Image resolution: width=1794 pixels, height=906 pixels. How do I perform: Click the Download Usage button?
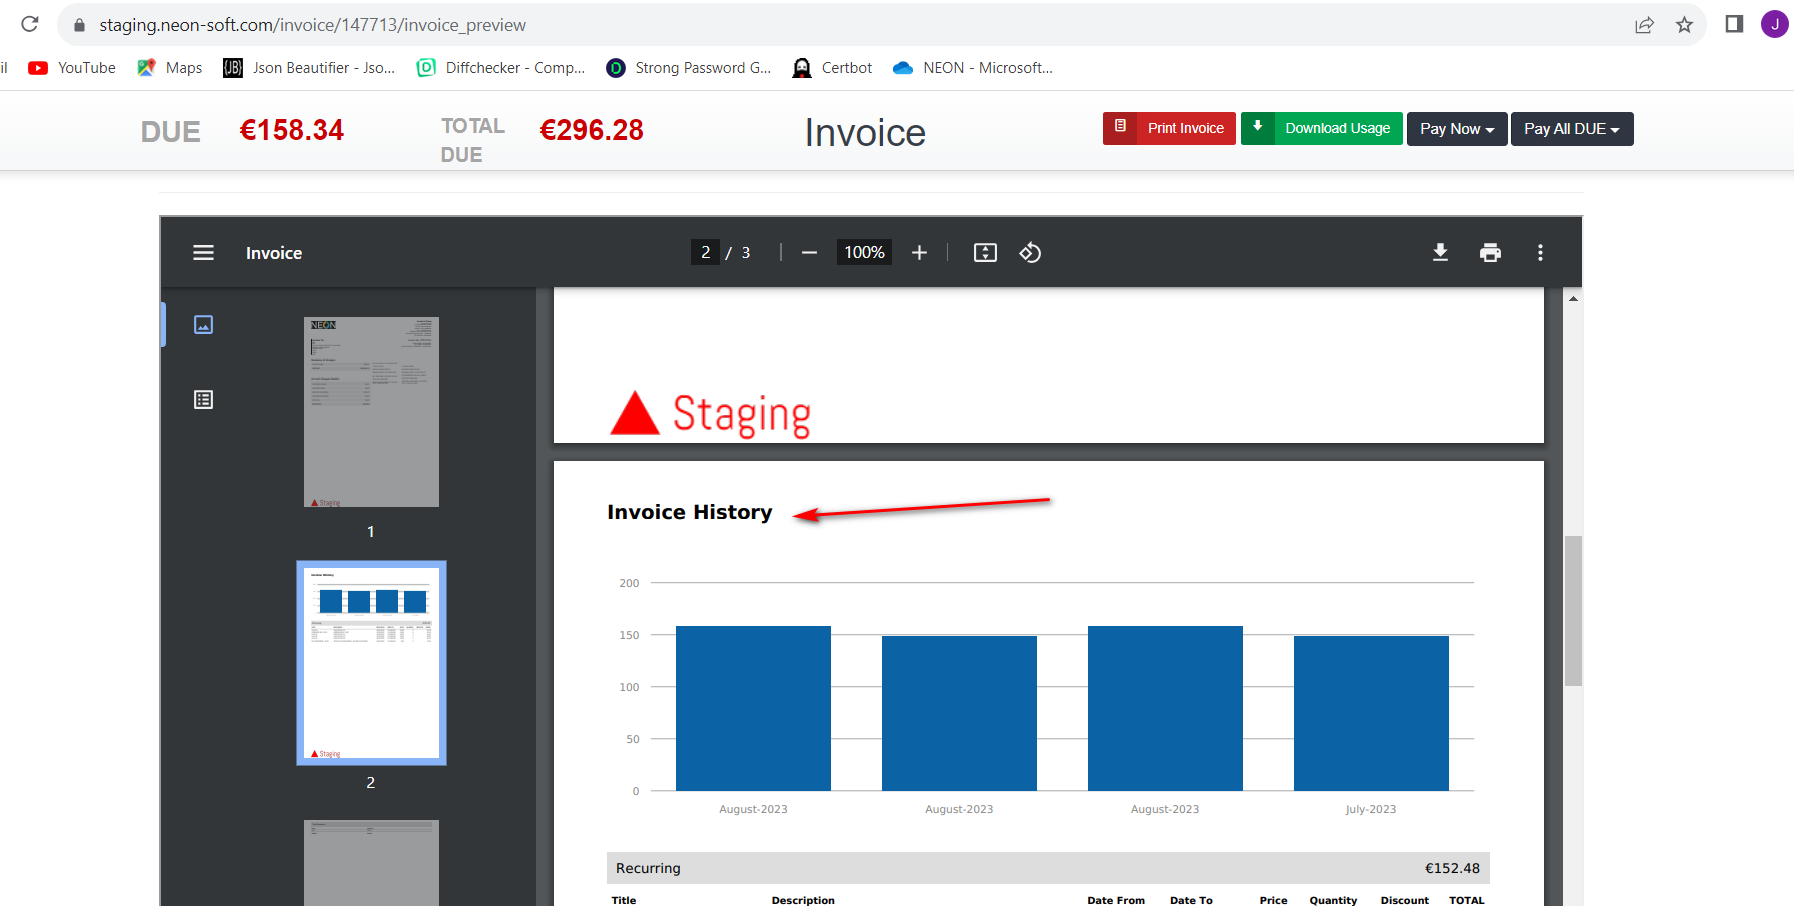point(1321,128)
